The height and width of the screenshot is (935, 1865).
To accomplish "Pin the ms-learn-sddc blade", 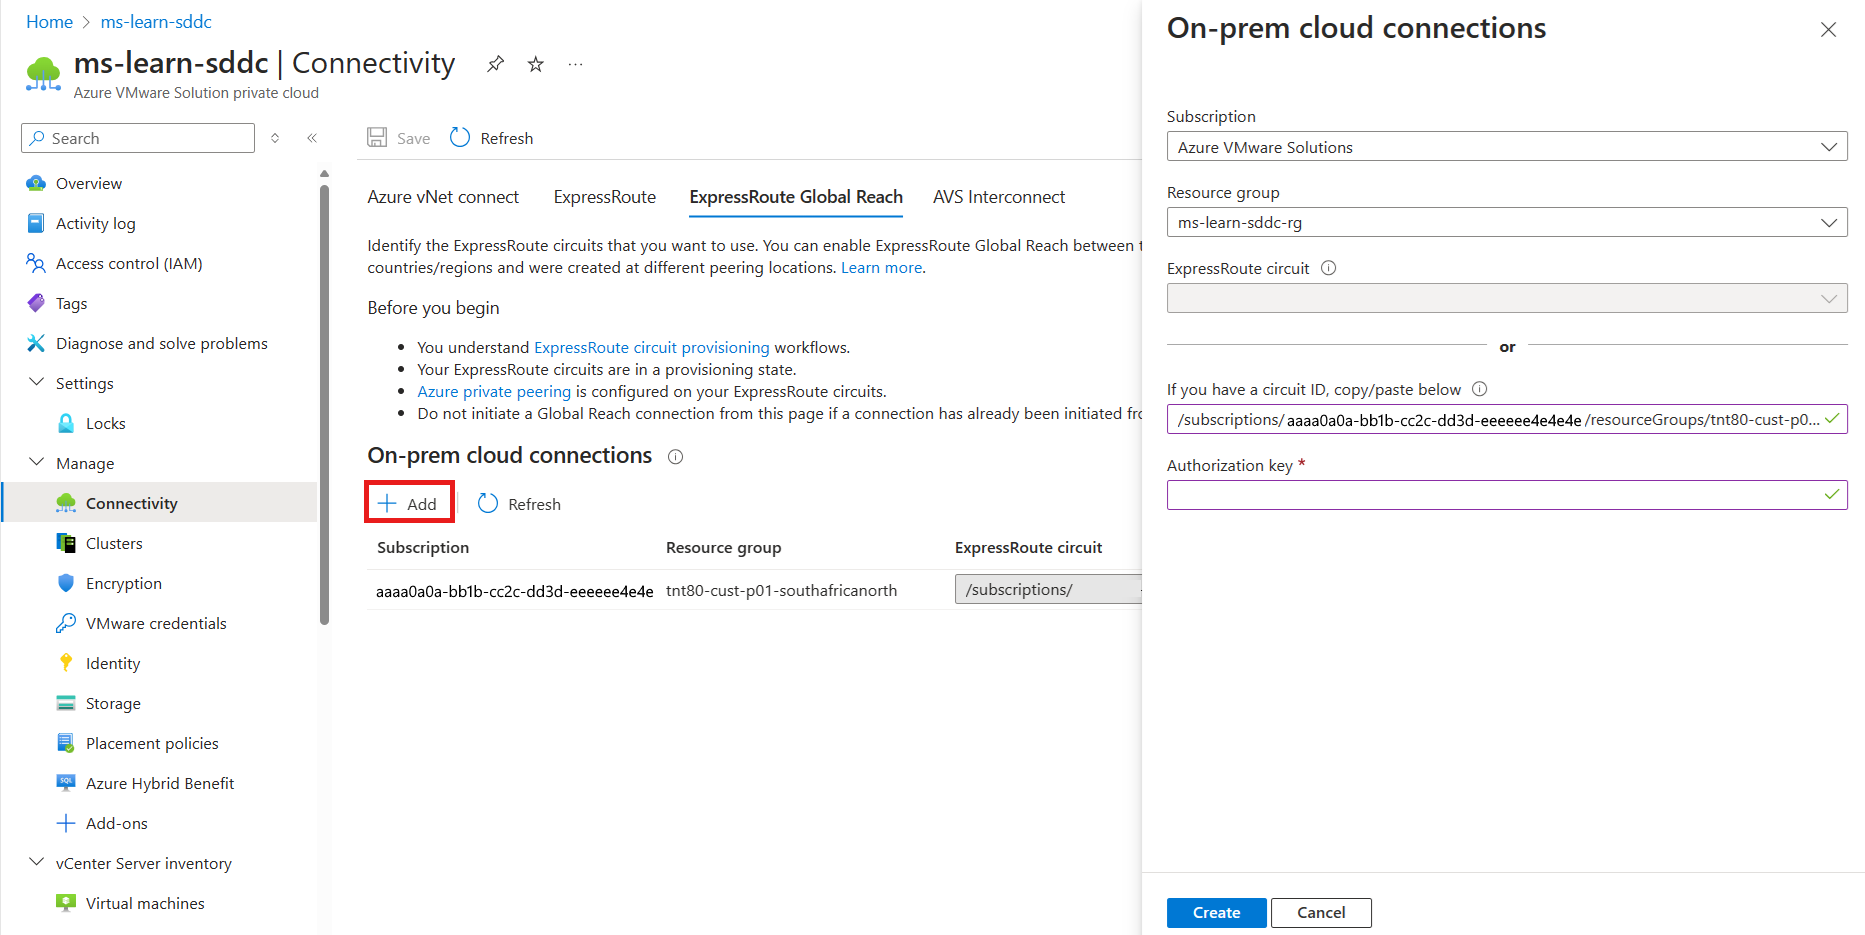I will coord(495,64).
